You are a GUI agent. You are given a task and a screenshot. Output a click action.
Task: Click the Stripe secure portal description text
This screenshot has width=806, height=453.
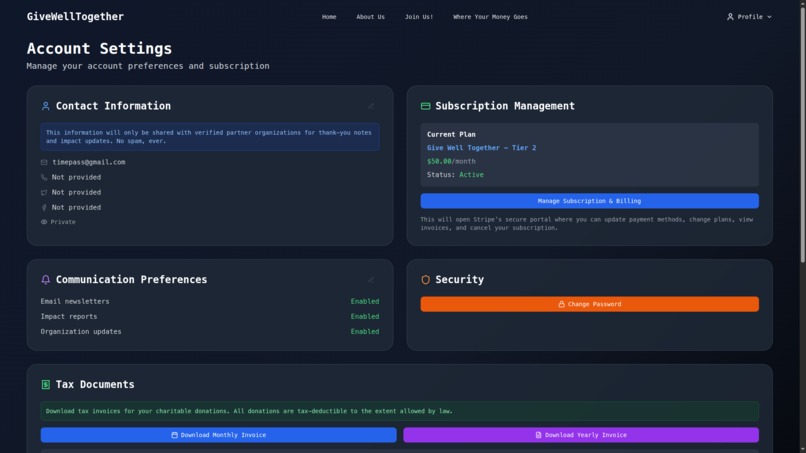point(587,224)
